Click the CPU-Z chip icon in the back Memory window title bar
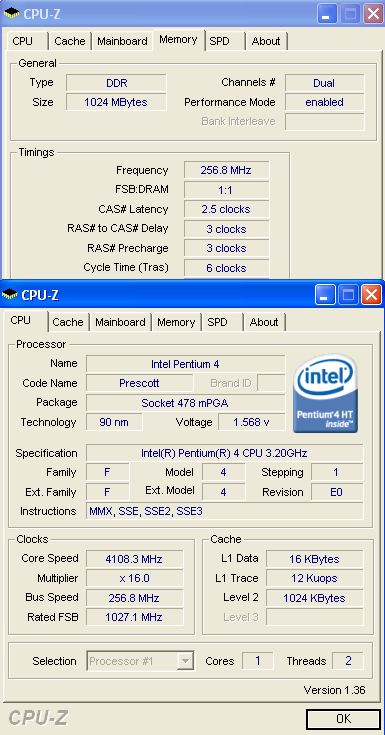Viewport: 385px width, 735px height. click(11, 14)
